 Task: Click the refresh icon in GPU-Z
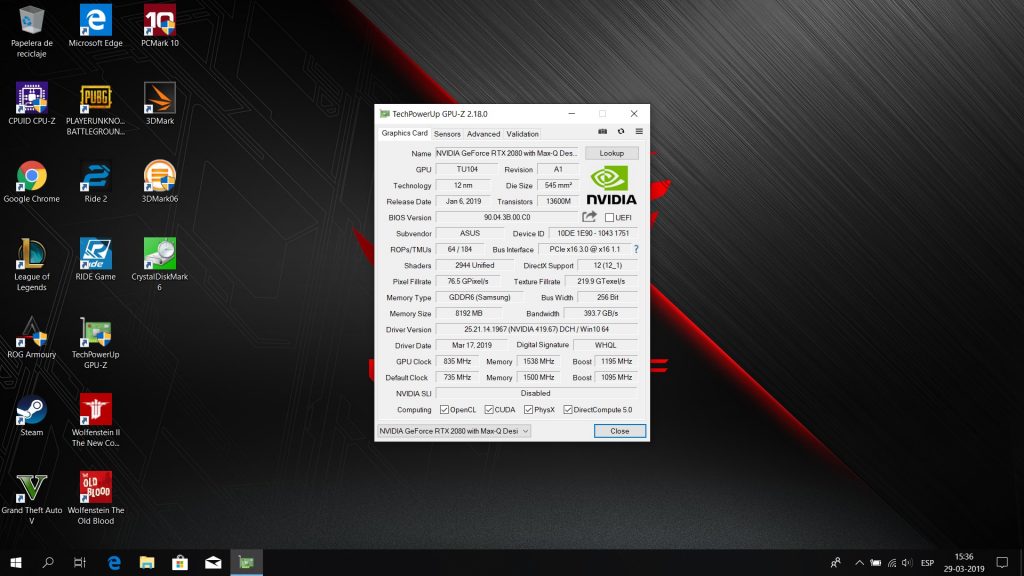tap(621, 131)
